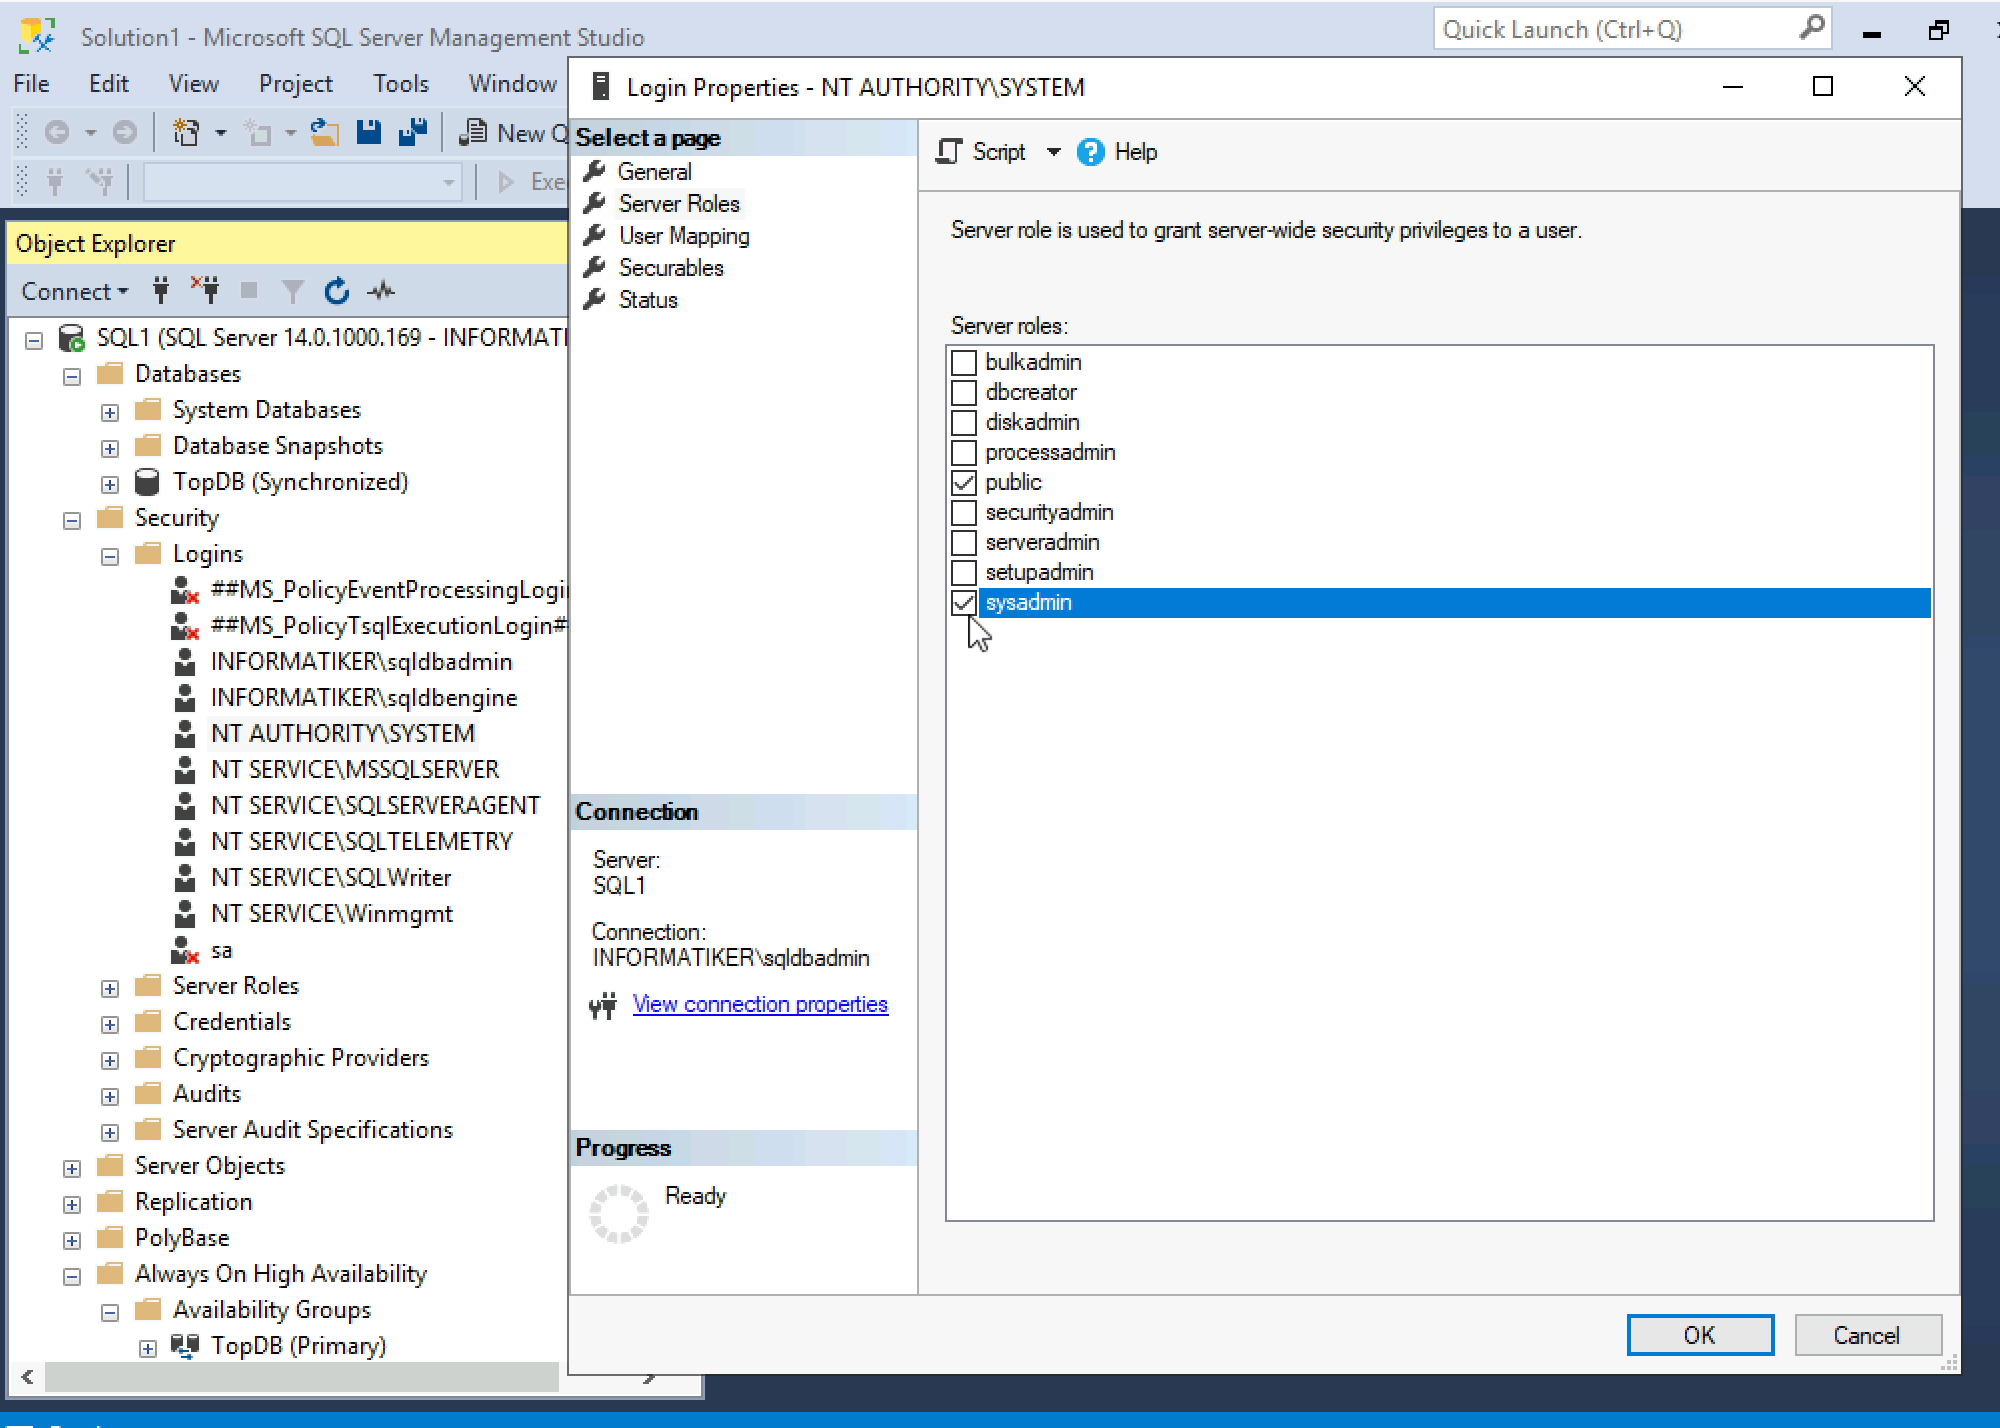Click Cancel in Login Properties

click(x=1867, y=1335)
